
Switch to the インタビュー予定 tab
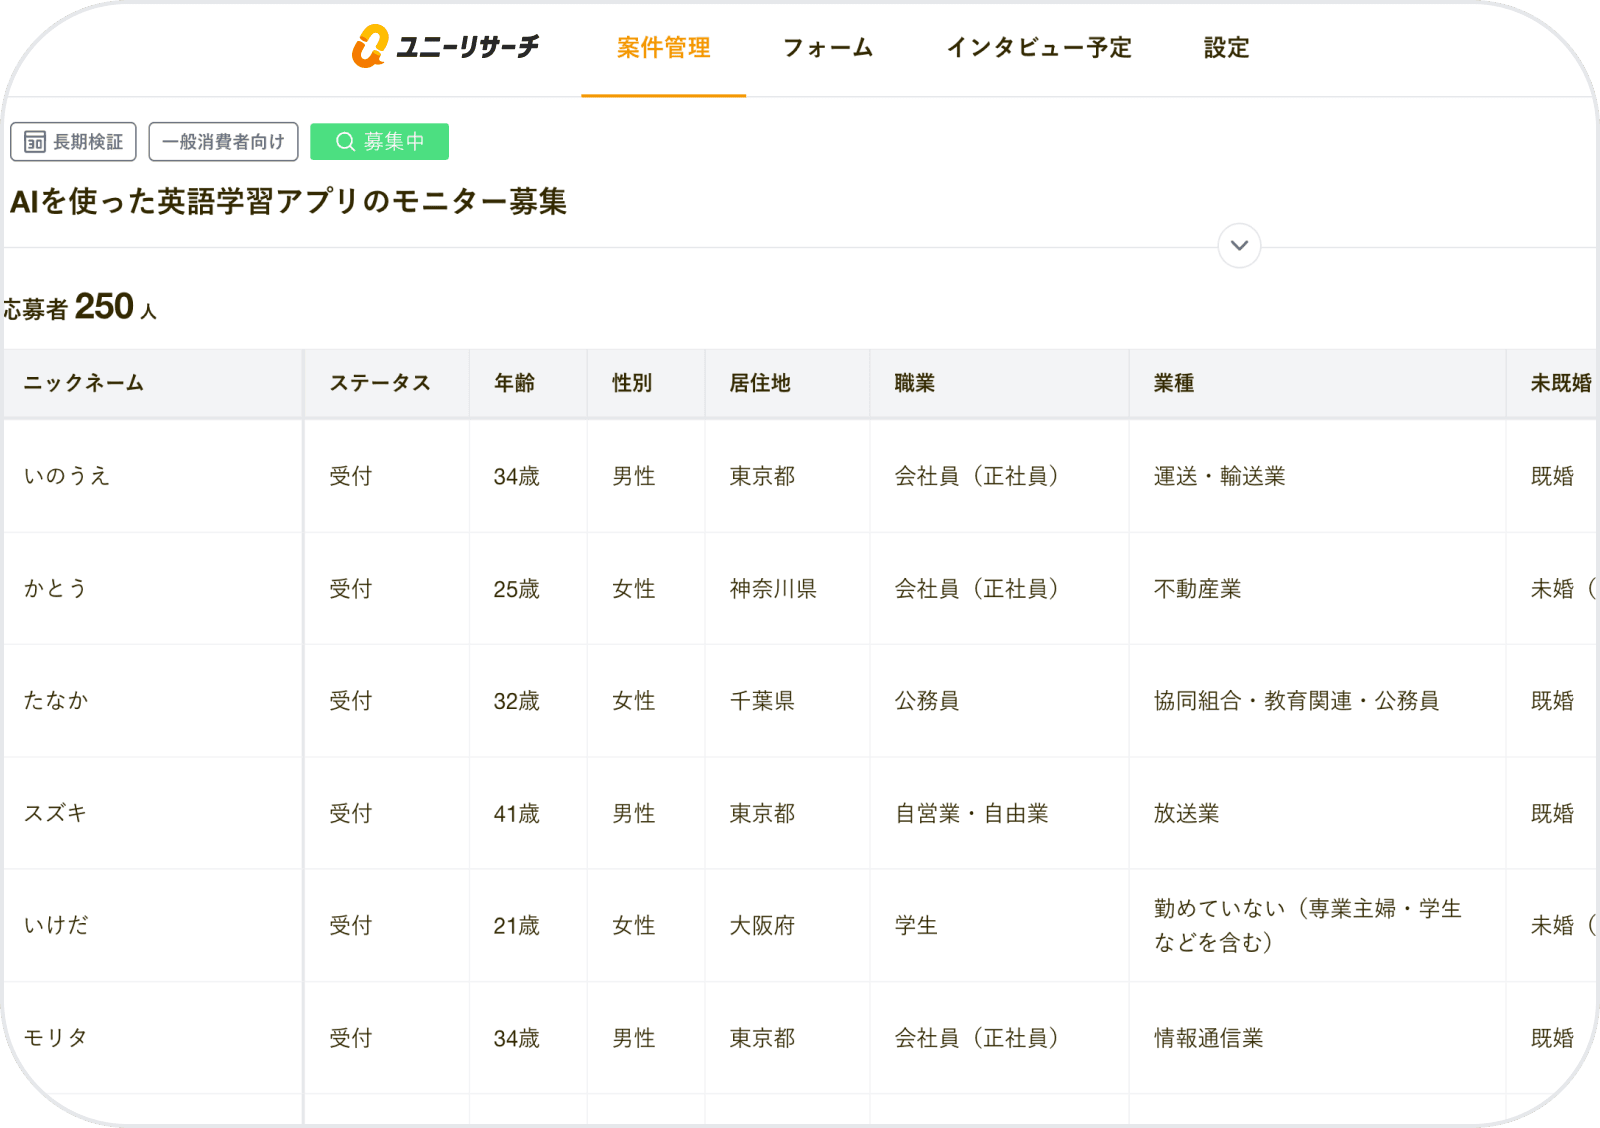(x=1040, y=47)
